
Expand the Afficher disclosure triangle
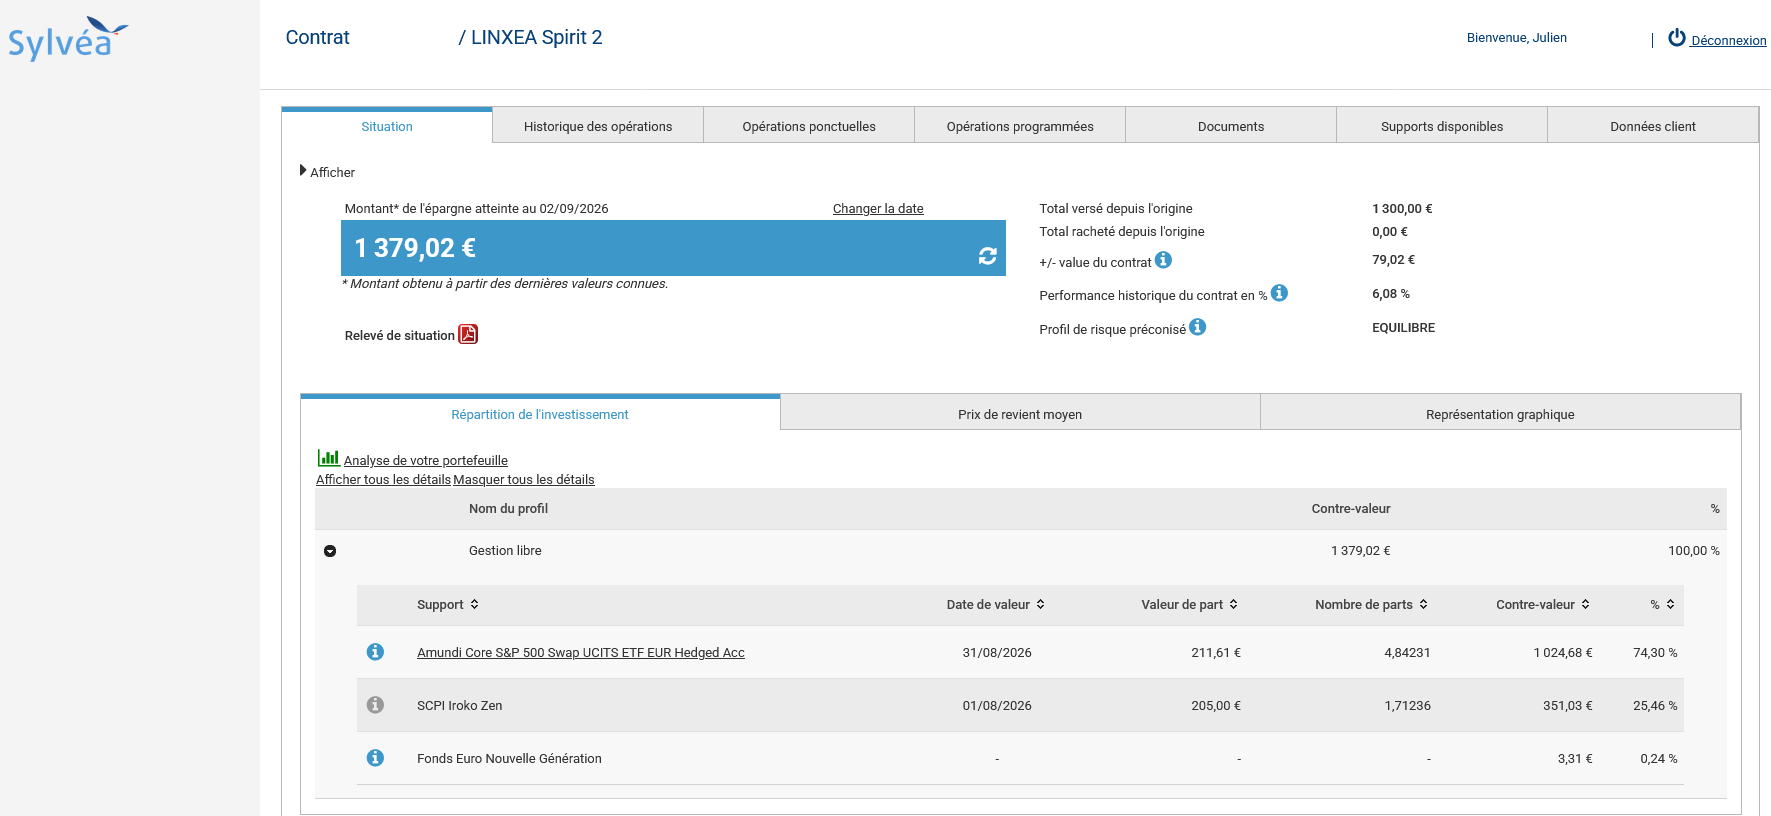[x=303, y=171]
